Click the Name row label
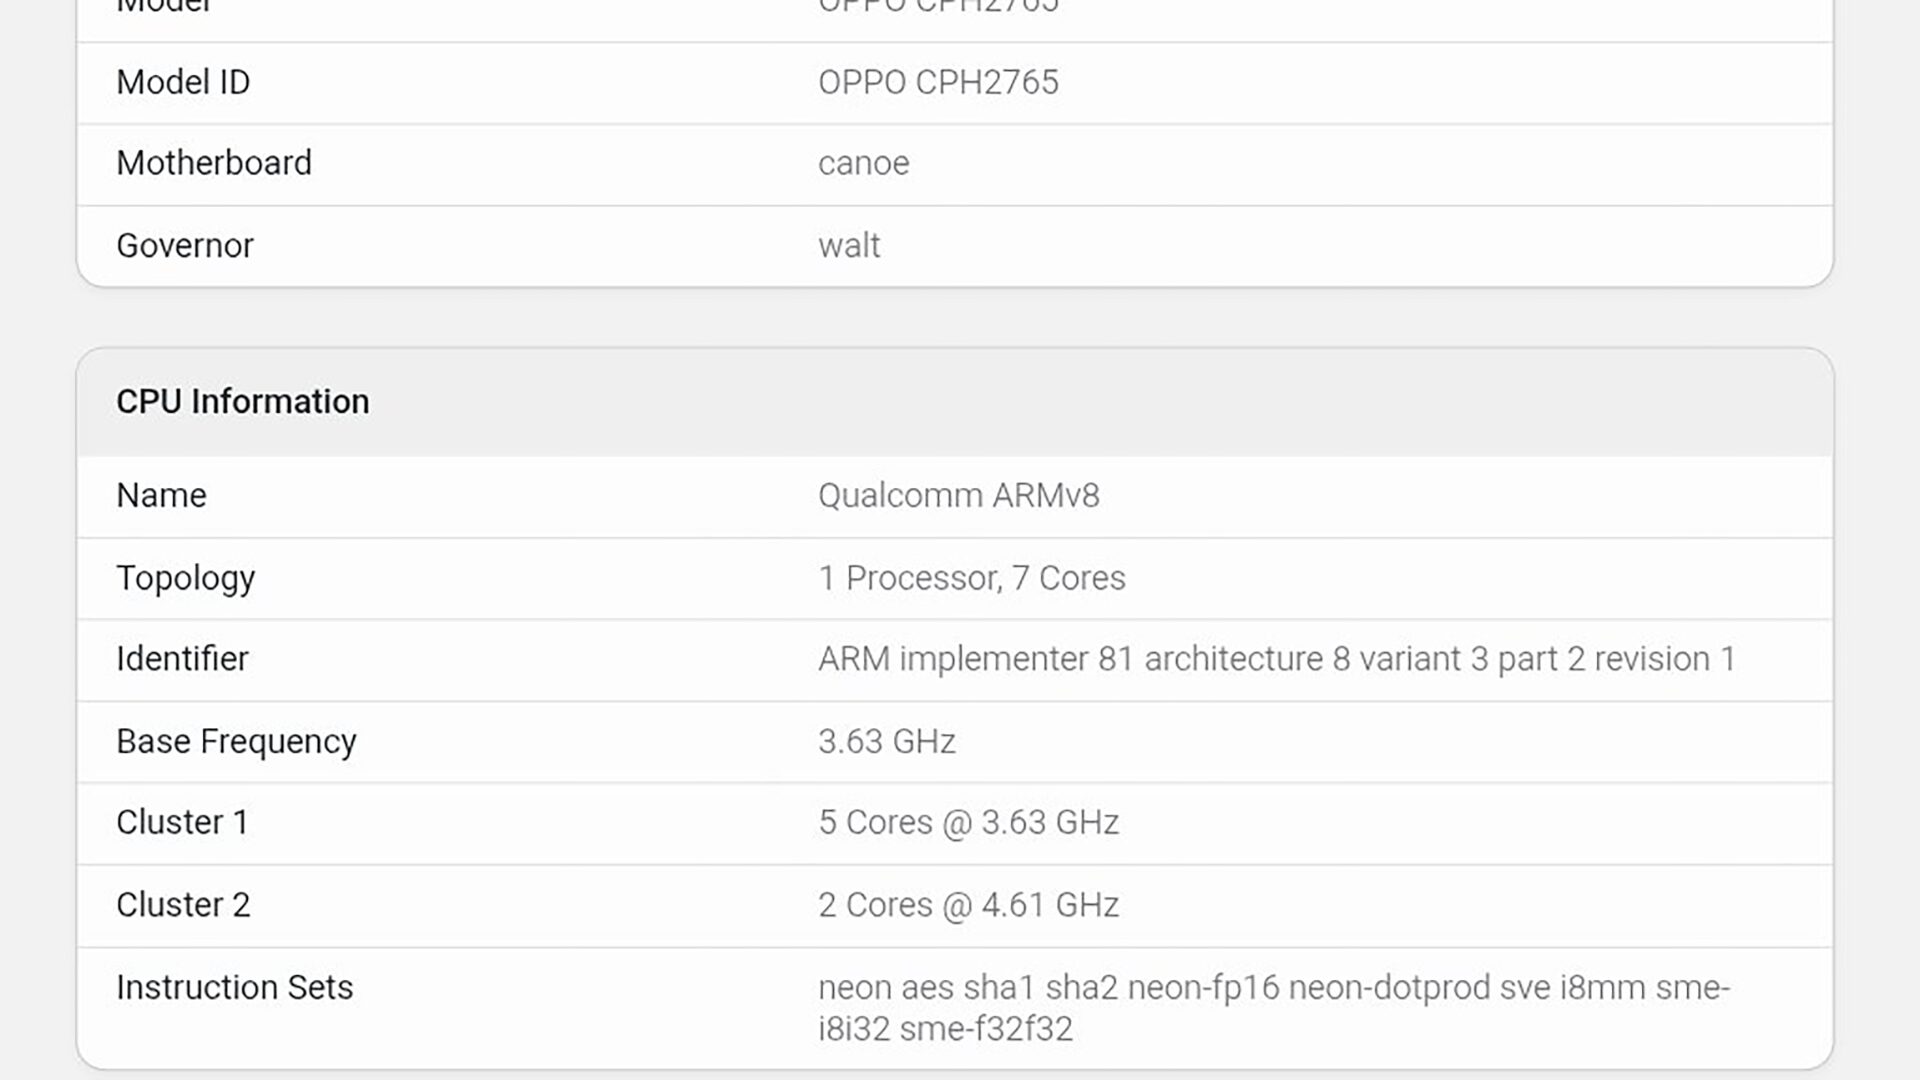This screenshot has height=1080, width=1920. point(161,495)
